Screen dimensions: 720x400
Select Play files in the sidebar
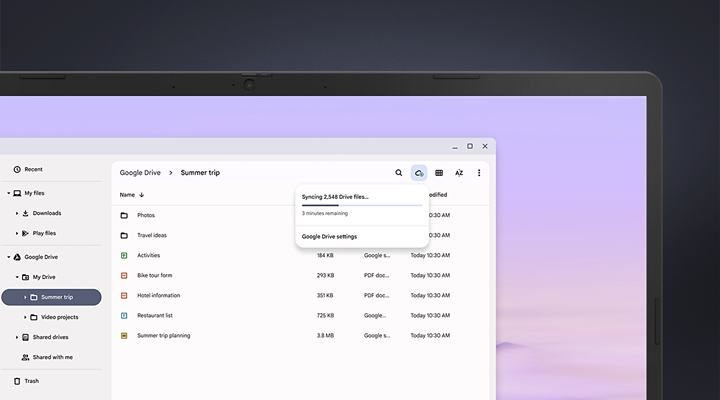click(x=44, y=233)
